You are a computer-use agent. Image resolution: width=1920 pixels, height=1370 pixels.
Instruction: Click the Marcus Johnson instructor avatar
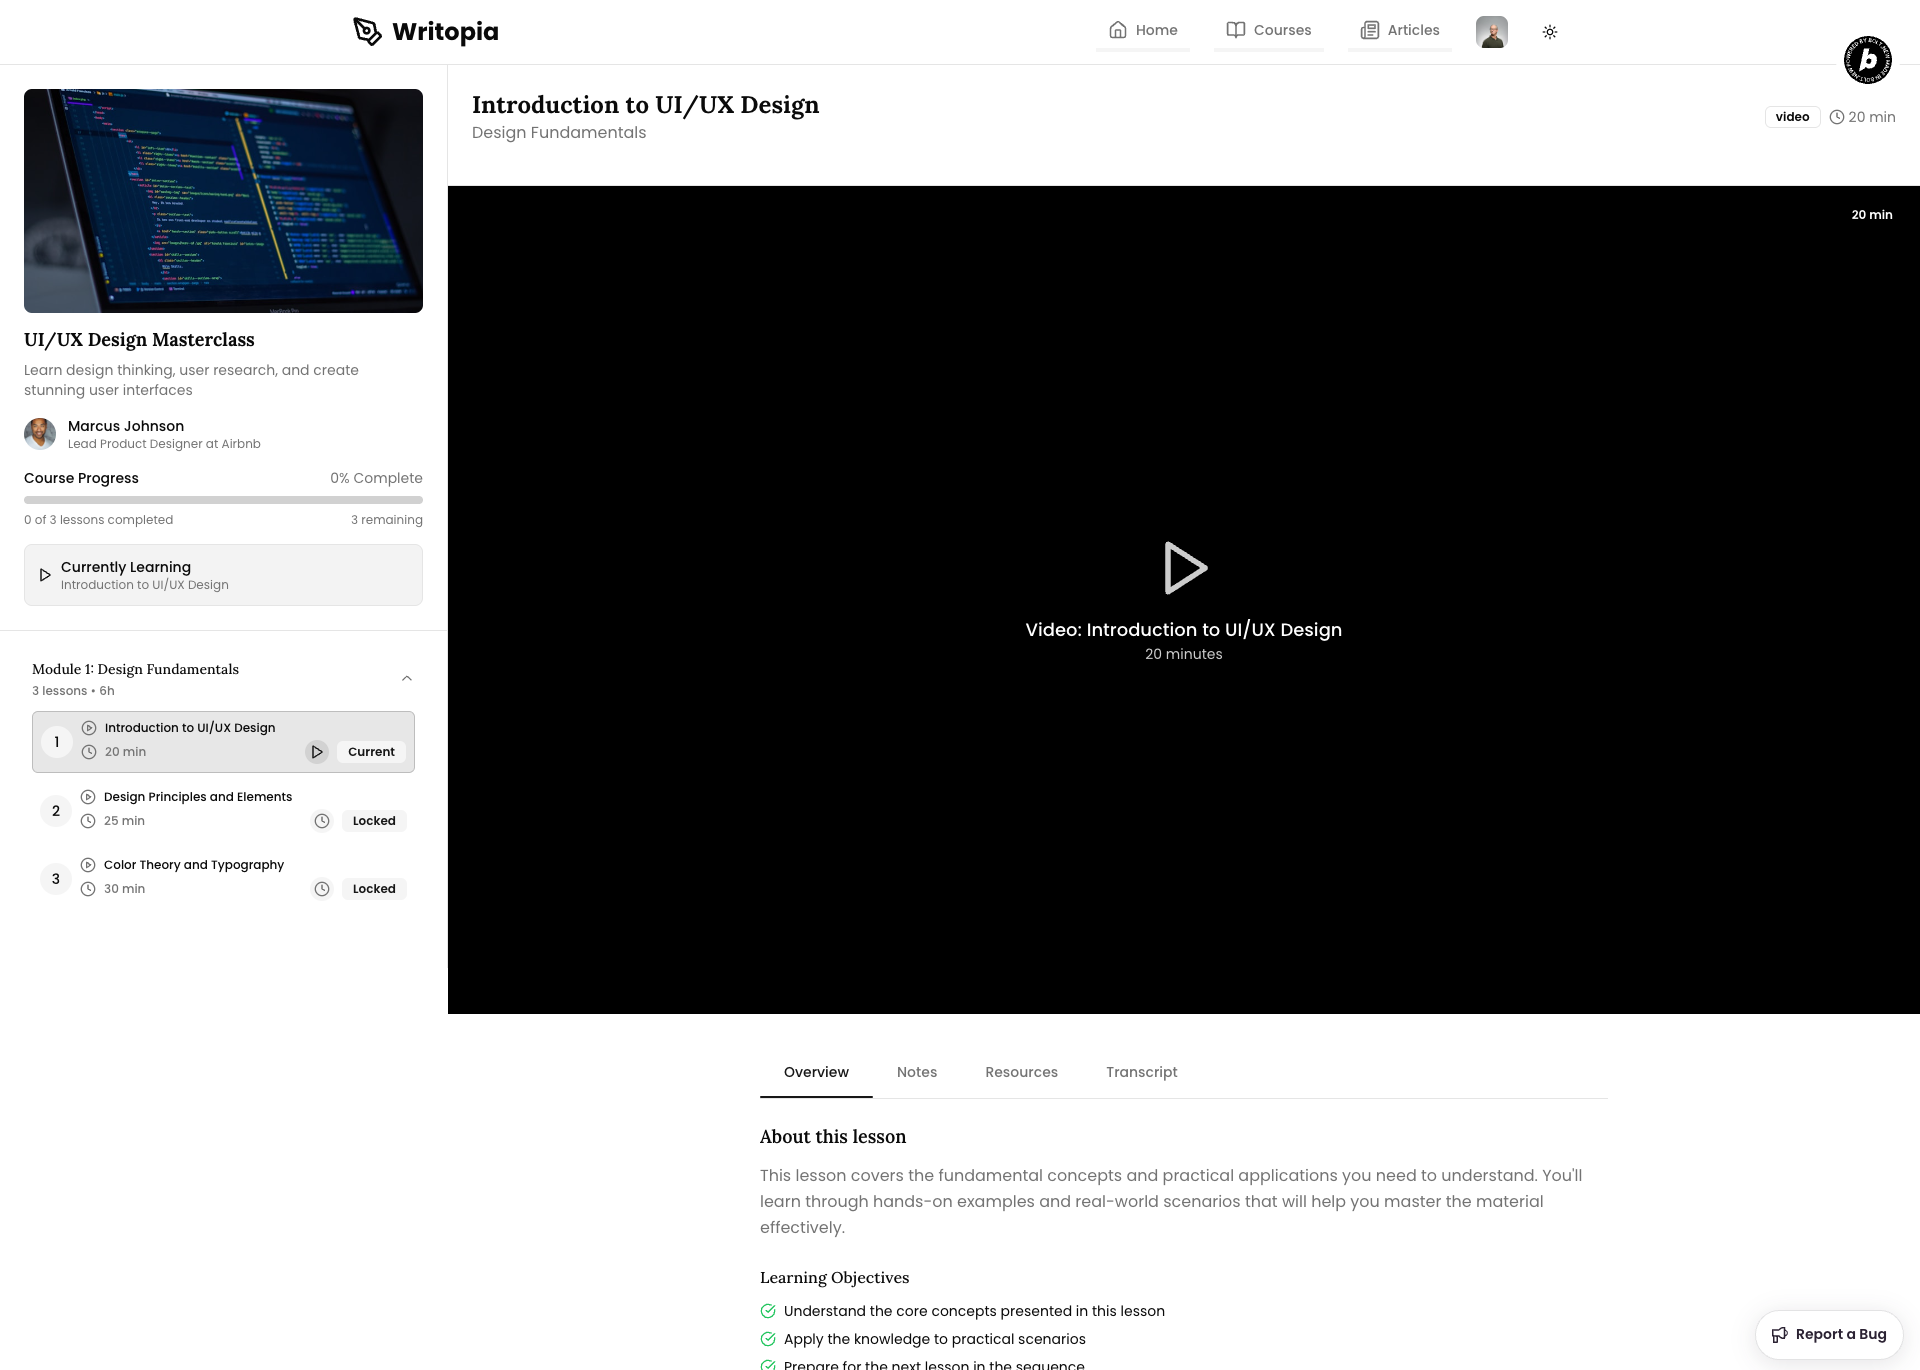40,434
